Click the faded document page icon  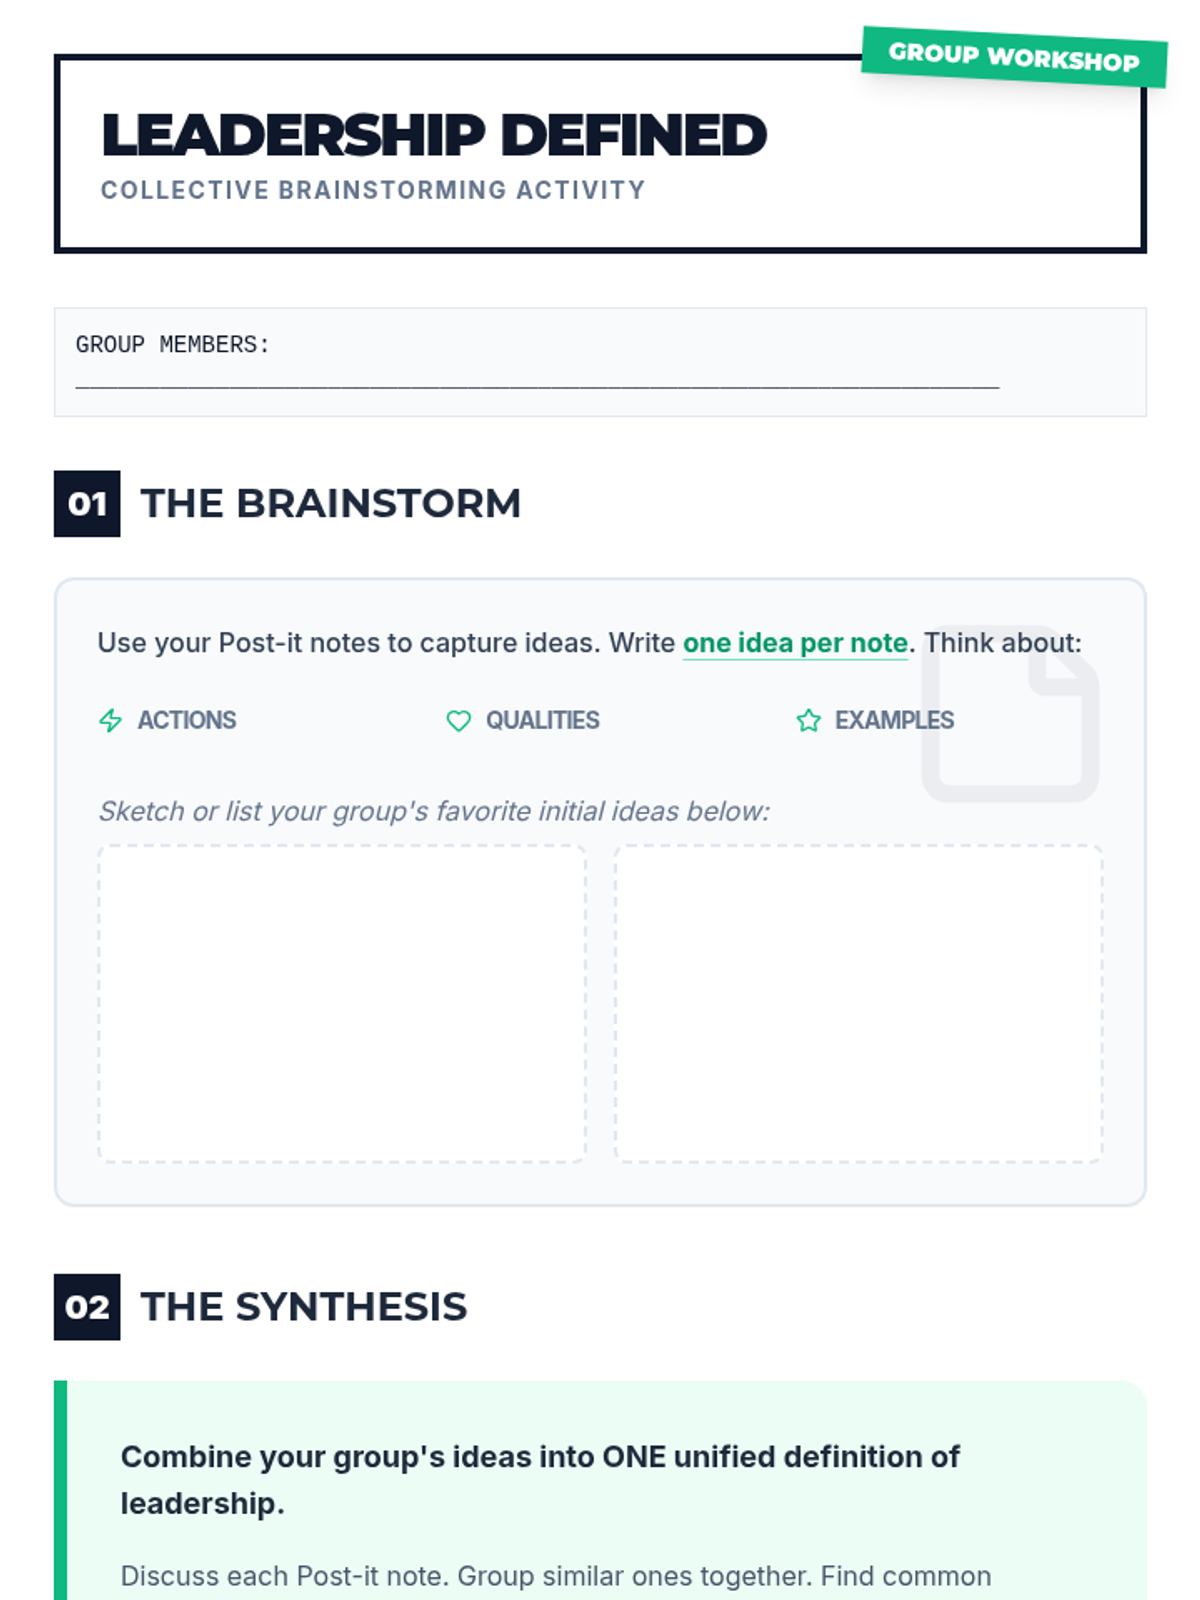pyautogui.click(x=1010, y=714)
